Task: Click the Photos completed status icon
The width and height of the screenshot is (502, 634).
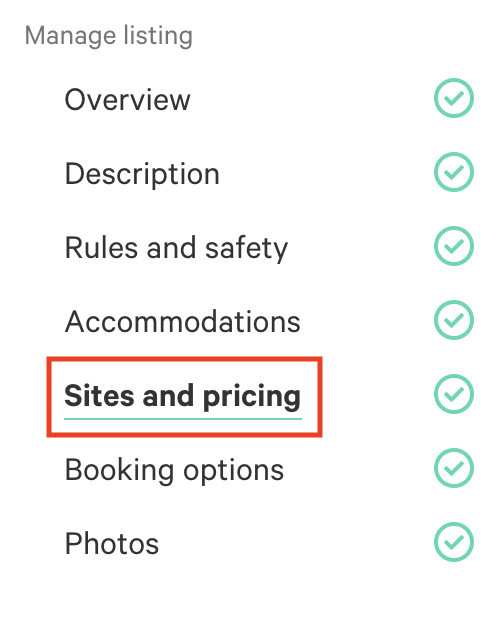Action: pos(453,542)
